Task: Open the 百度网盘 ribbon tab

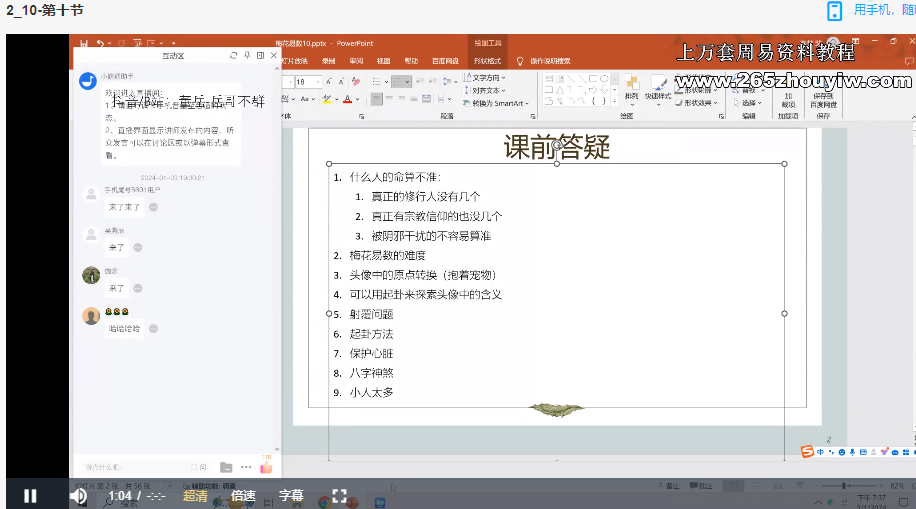Action: point(445,61)
